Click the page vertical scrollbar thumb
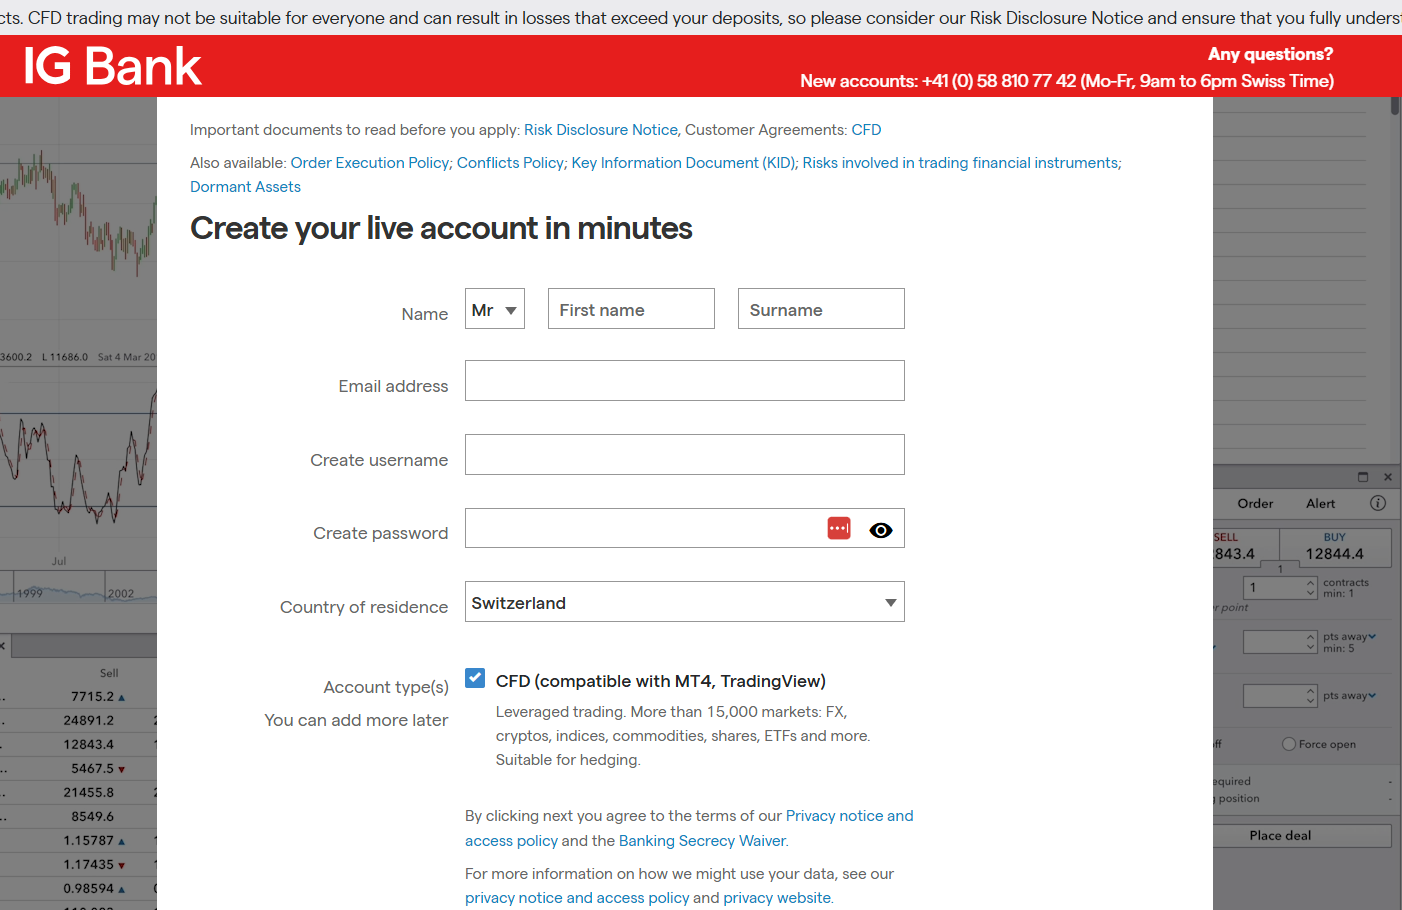Viewport: 1402px width, 910px height. click(x=1394, y=106)
